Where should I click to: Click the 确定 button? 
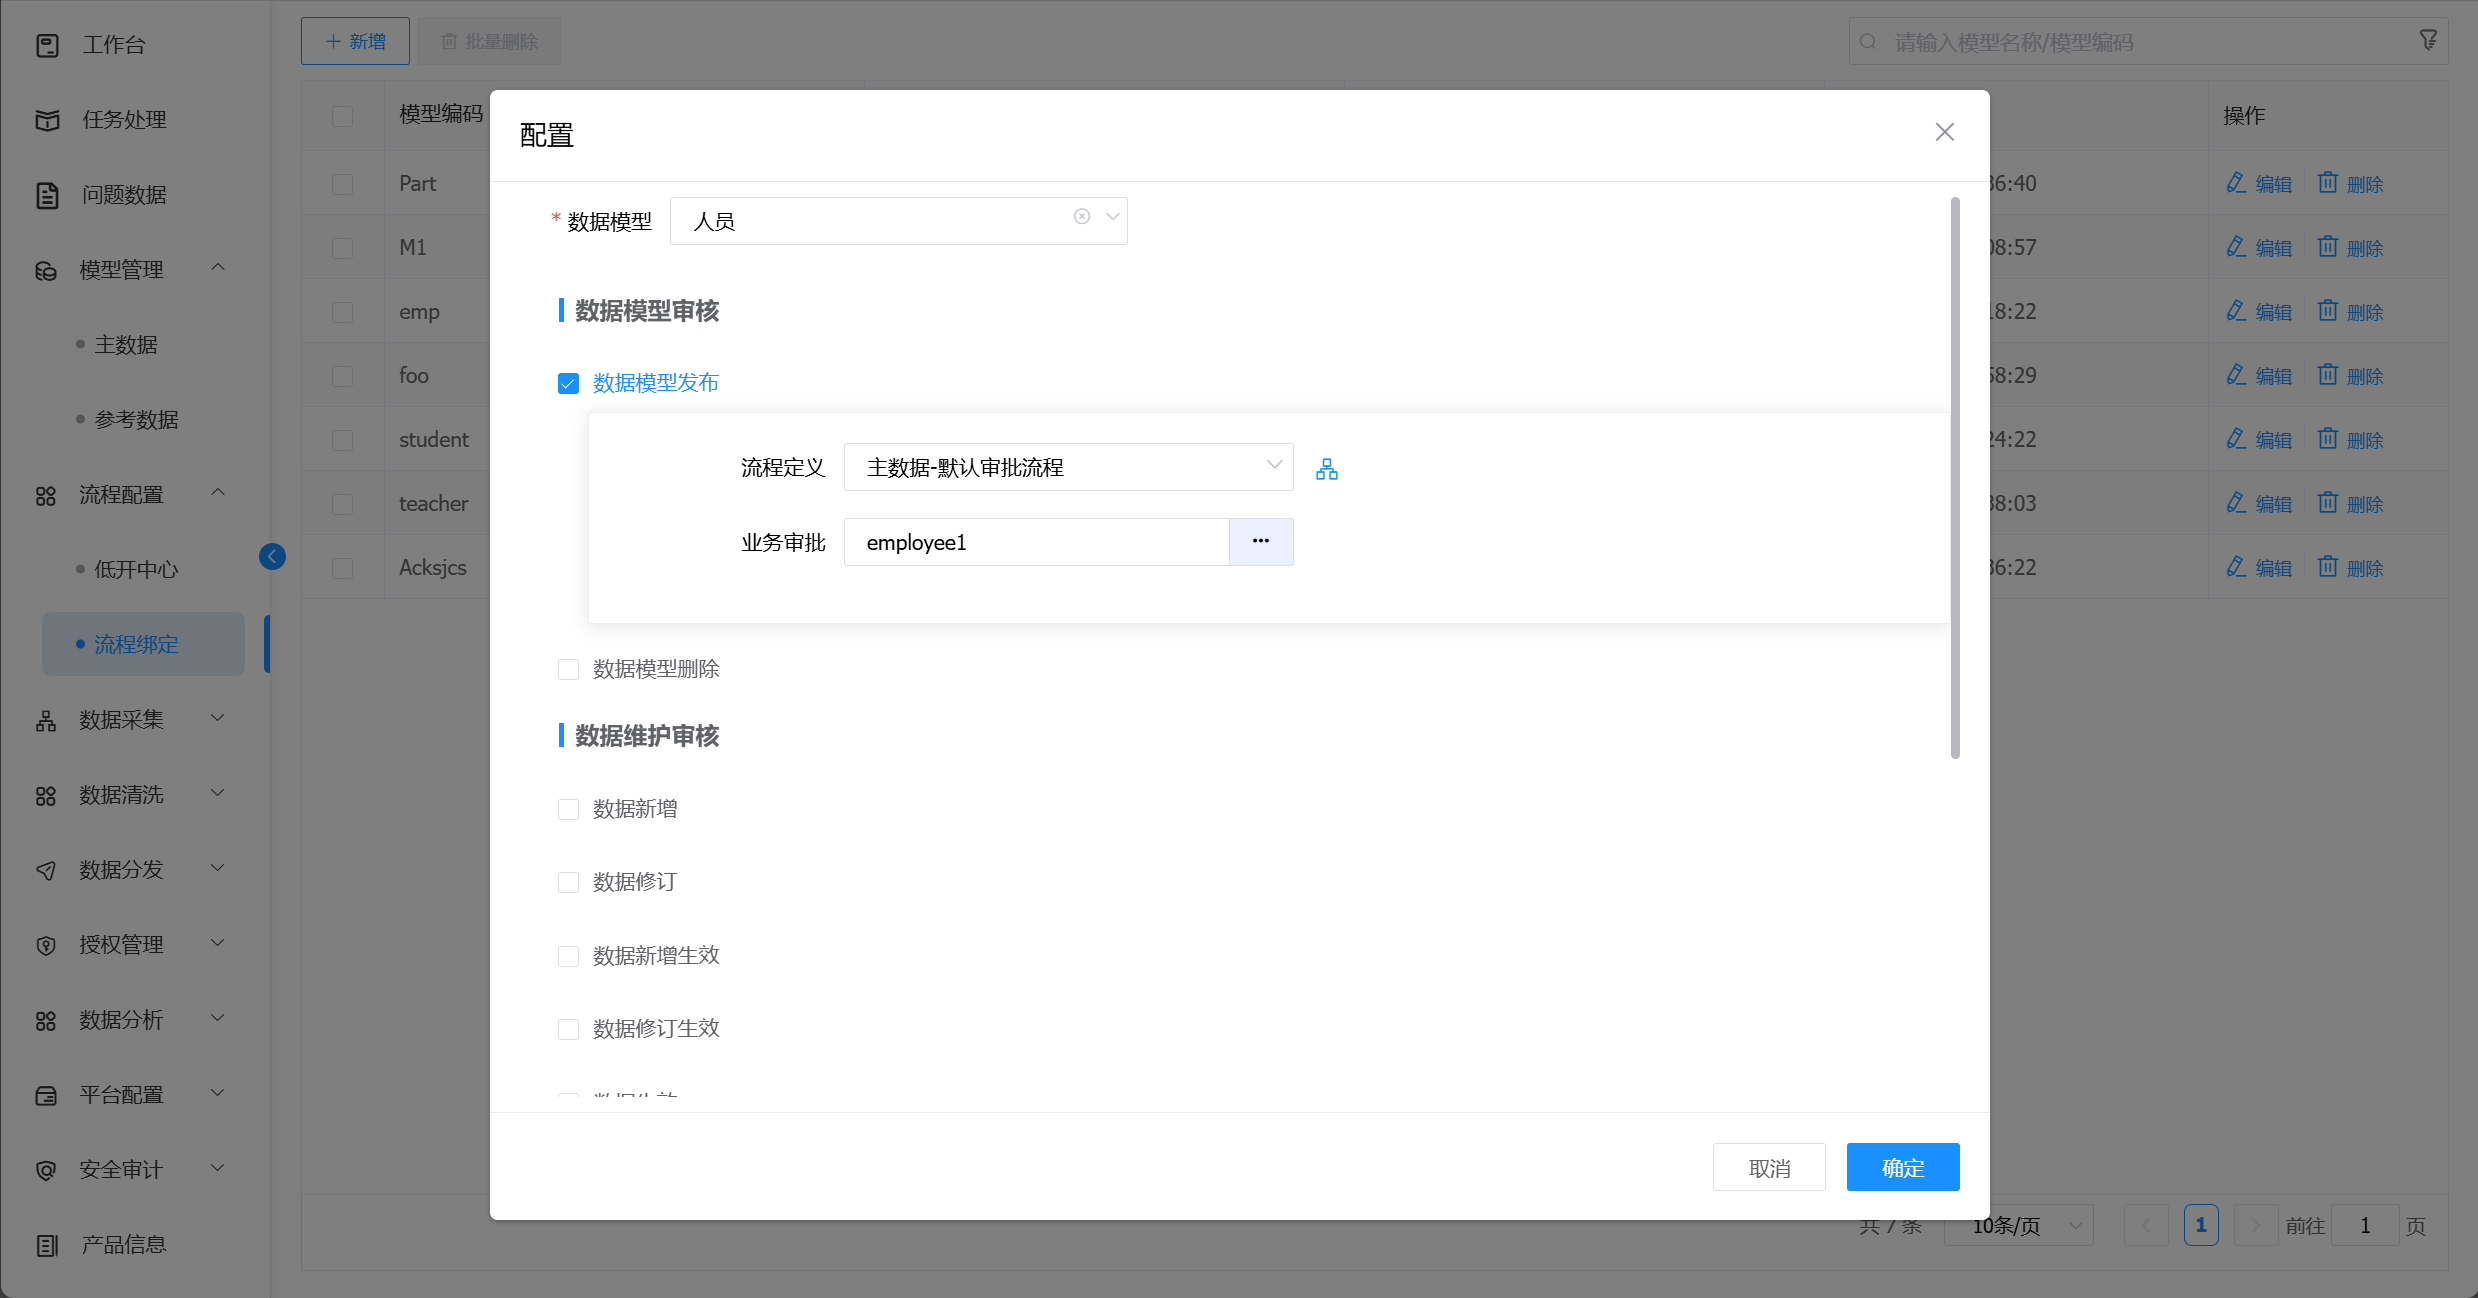(1902, 1168)
